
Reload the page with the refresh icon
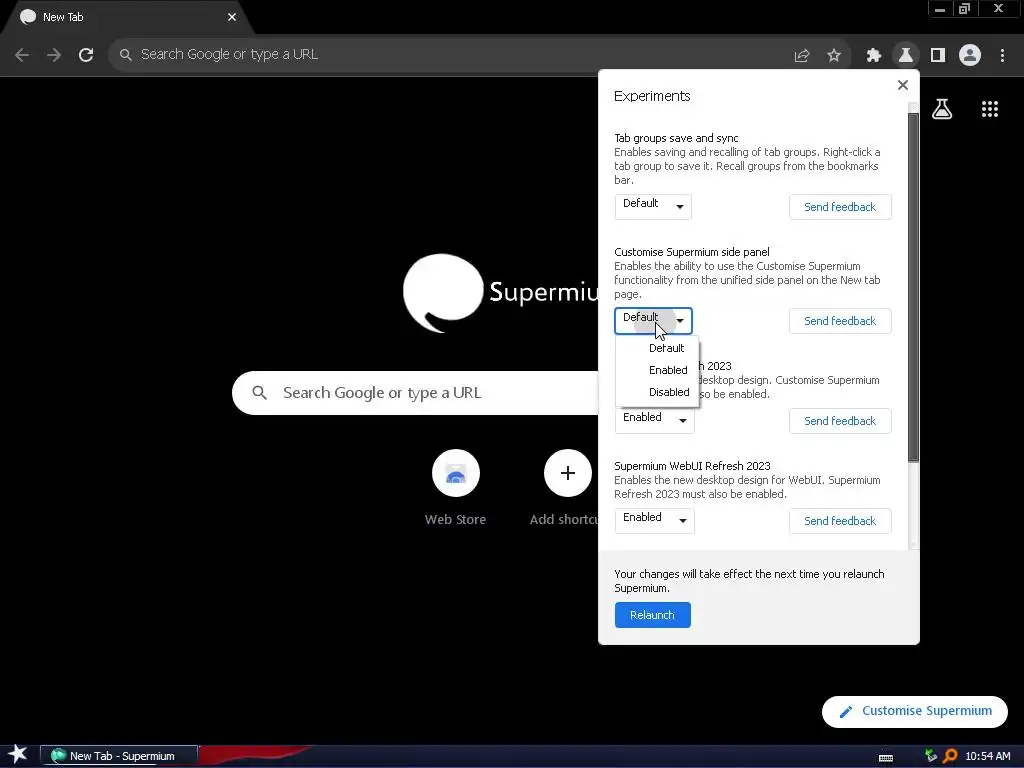click(x=86, y=55)
